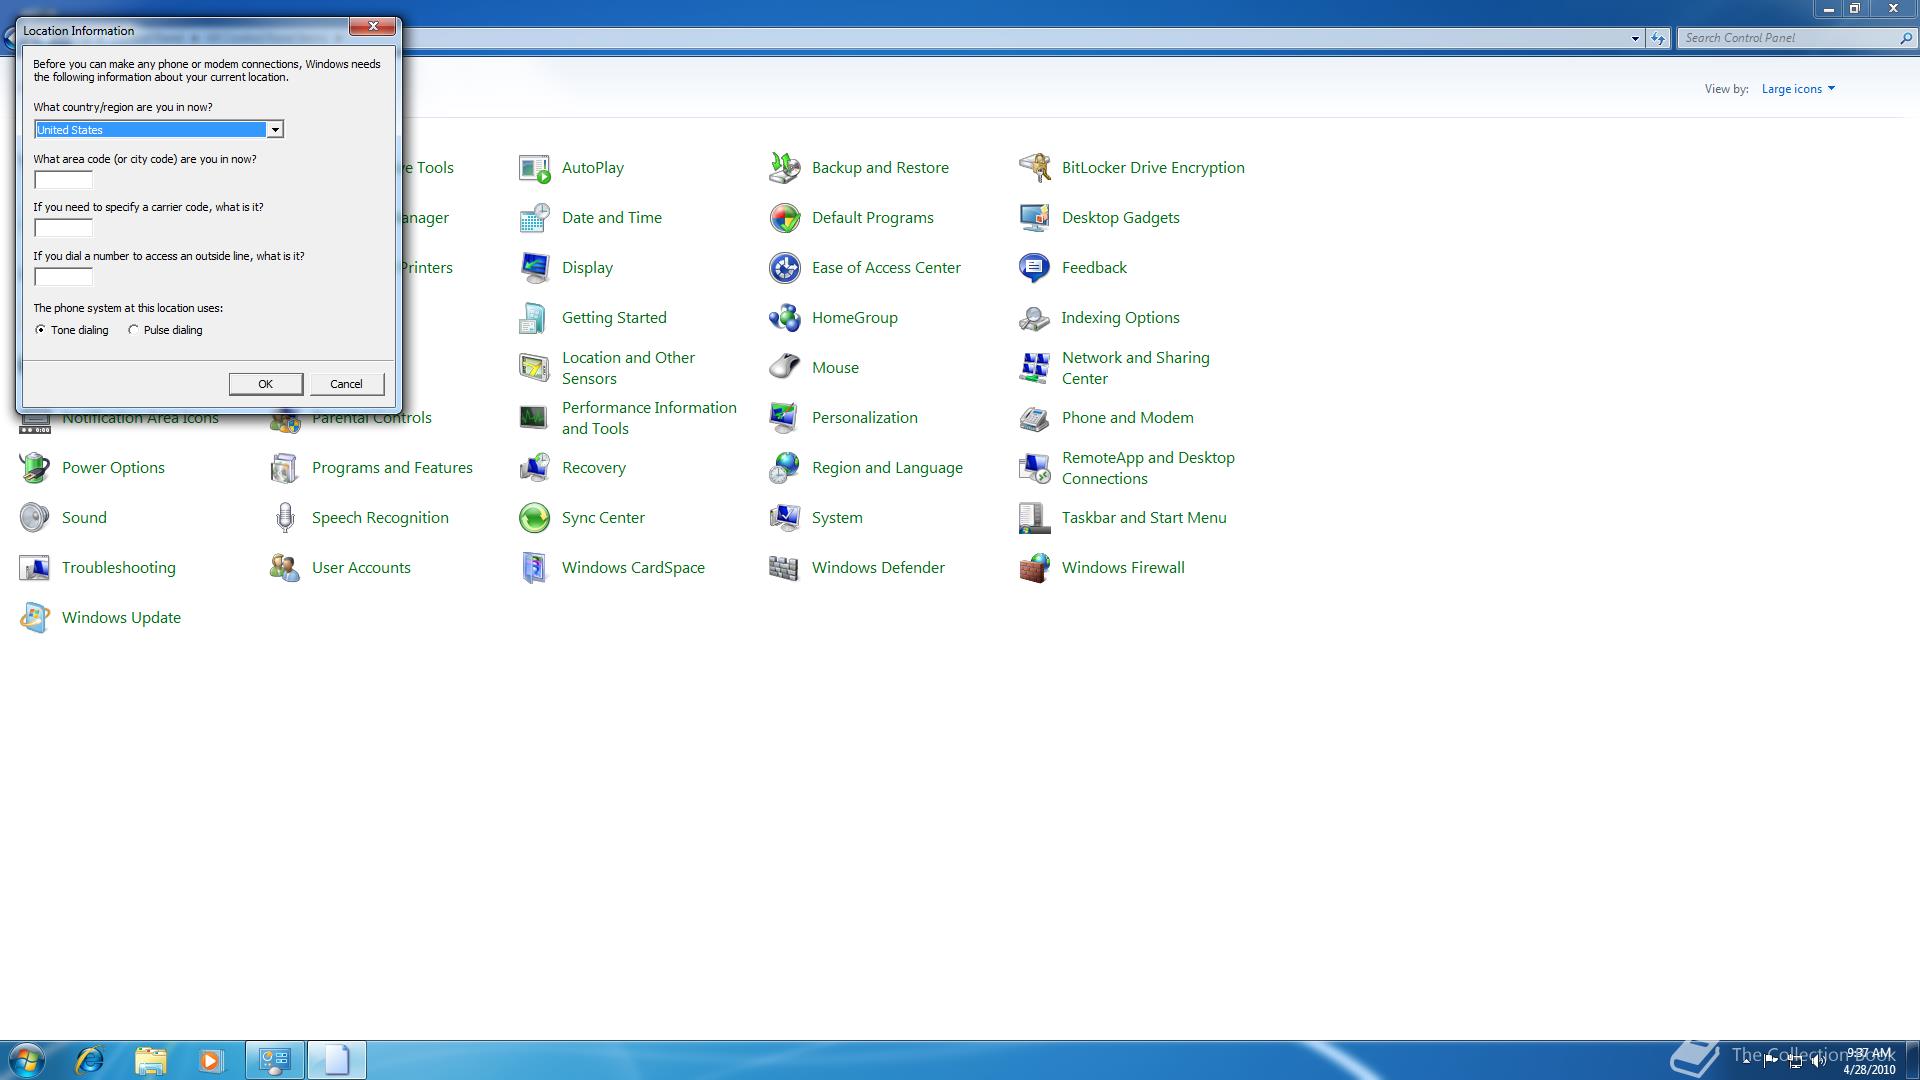Open the System link
Viewport: 1920px width, 1080px height.
(837, 518)
